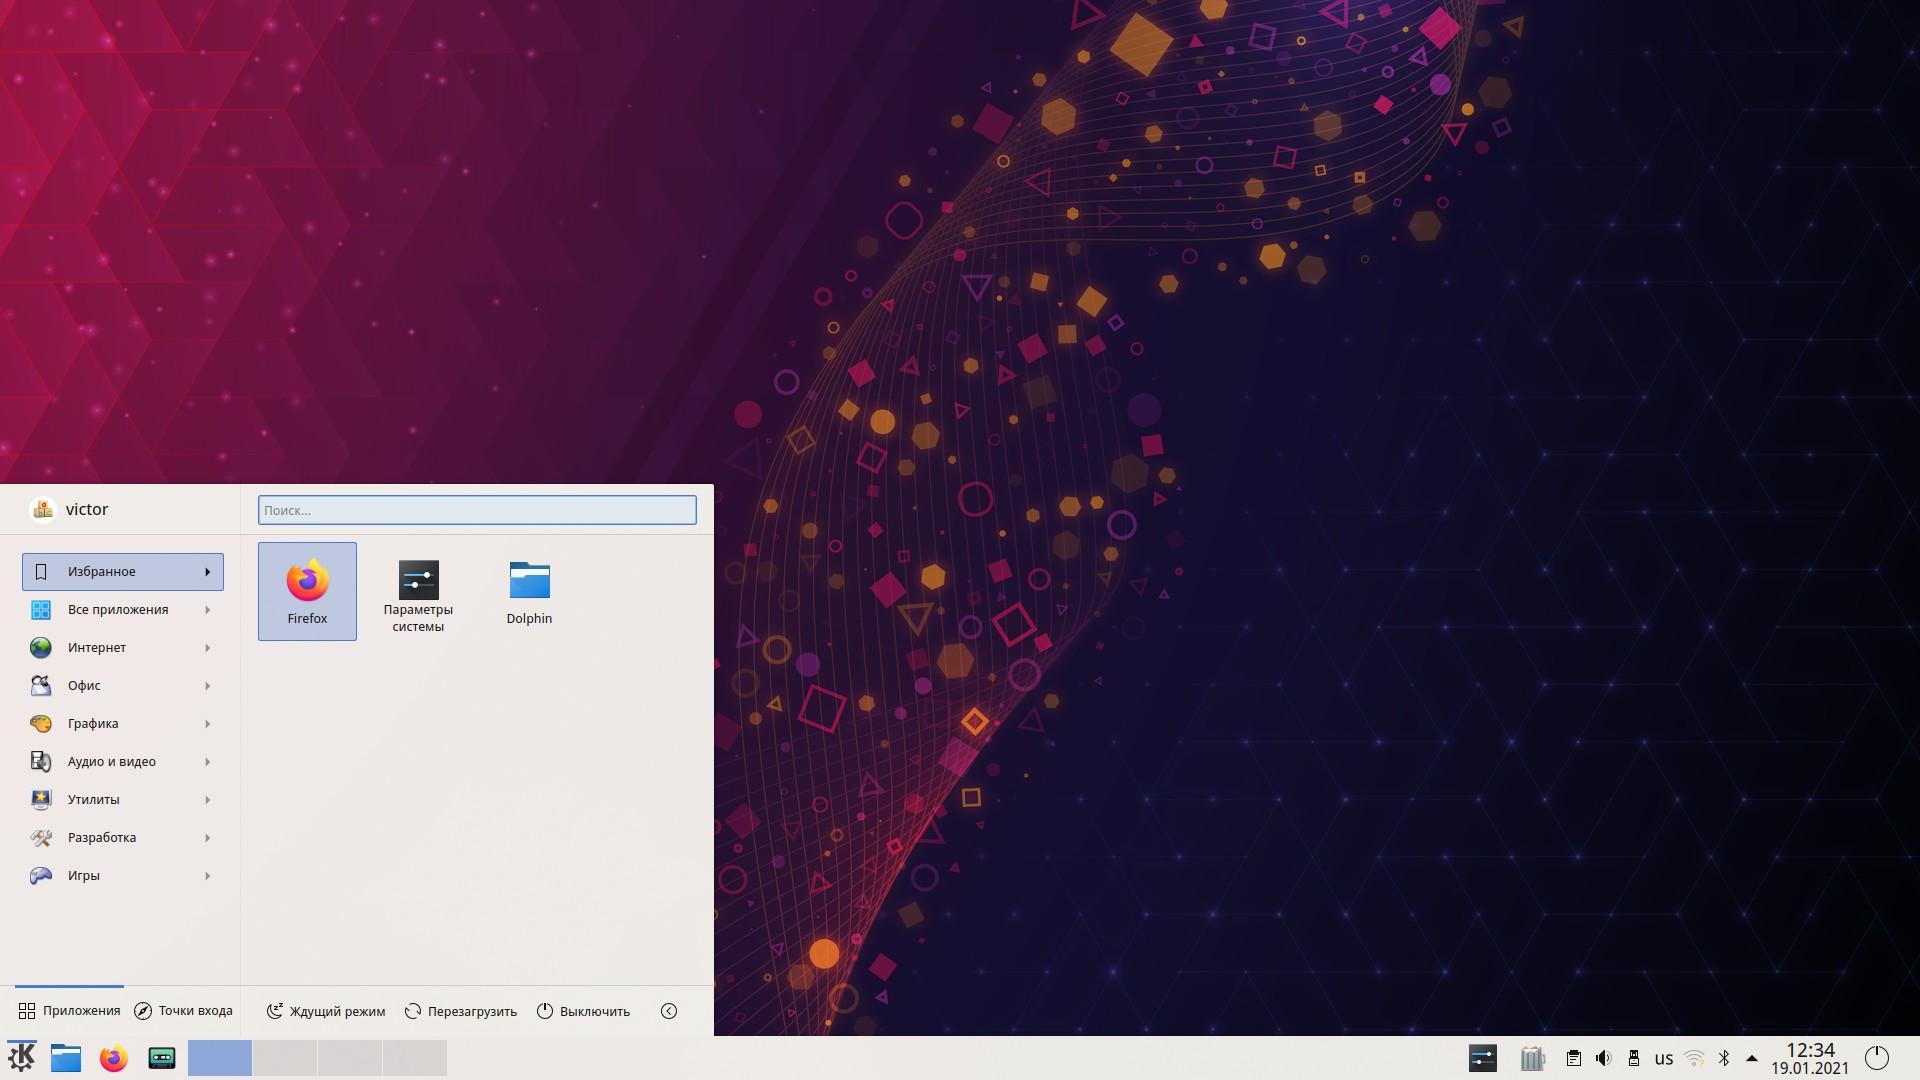Switch to the fourth virtual desktop
The height and width of the screenshot is (1080, 1920).
tap(414, 1057)
